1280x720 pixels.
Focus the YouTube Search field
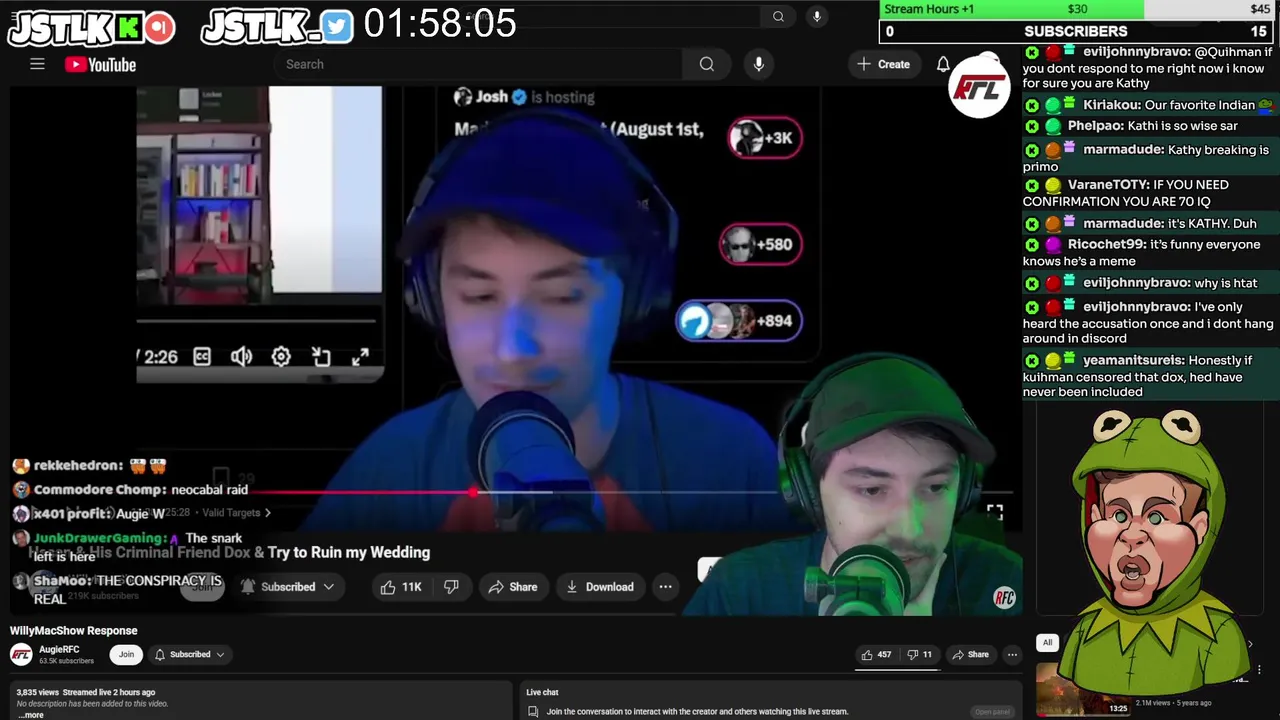(x=478, y=64)
